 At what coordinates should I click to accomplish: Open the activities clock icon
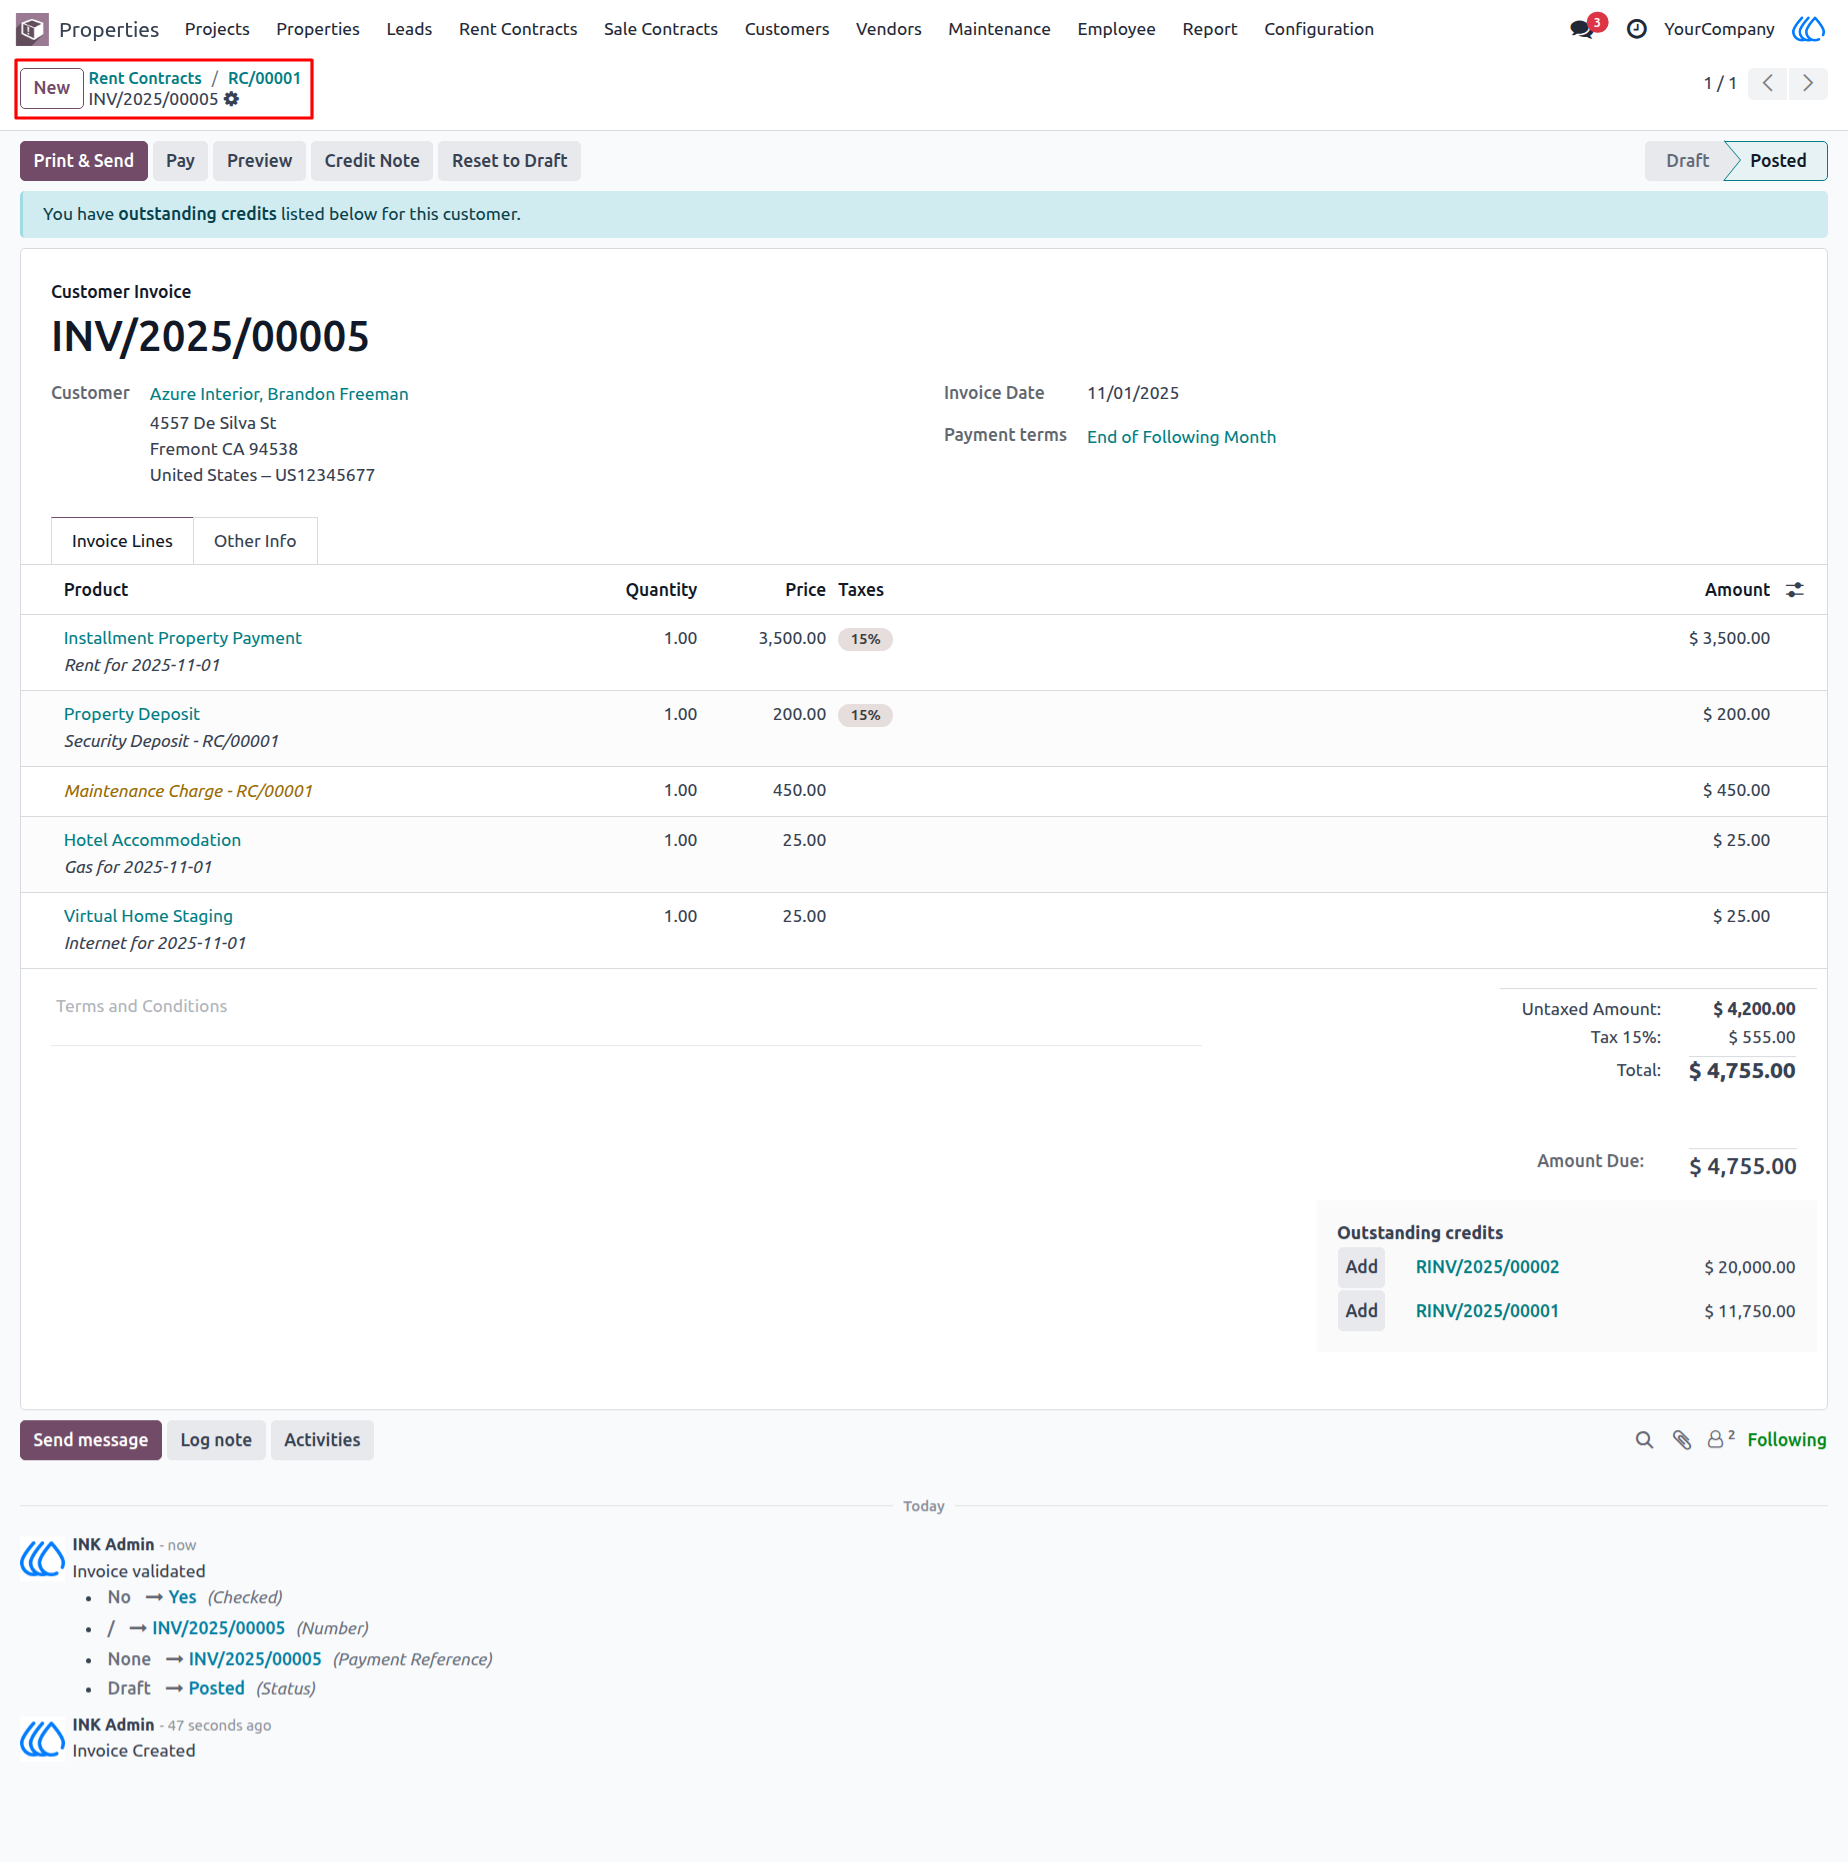click(1637, 29)
